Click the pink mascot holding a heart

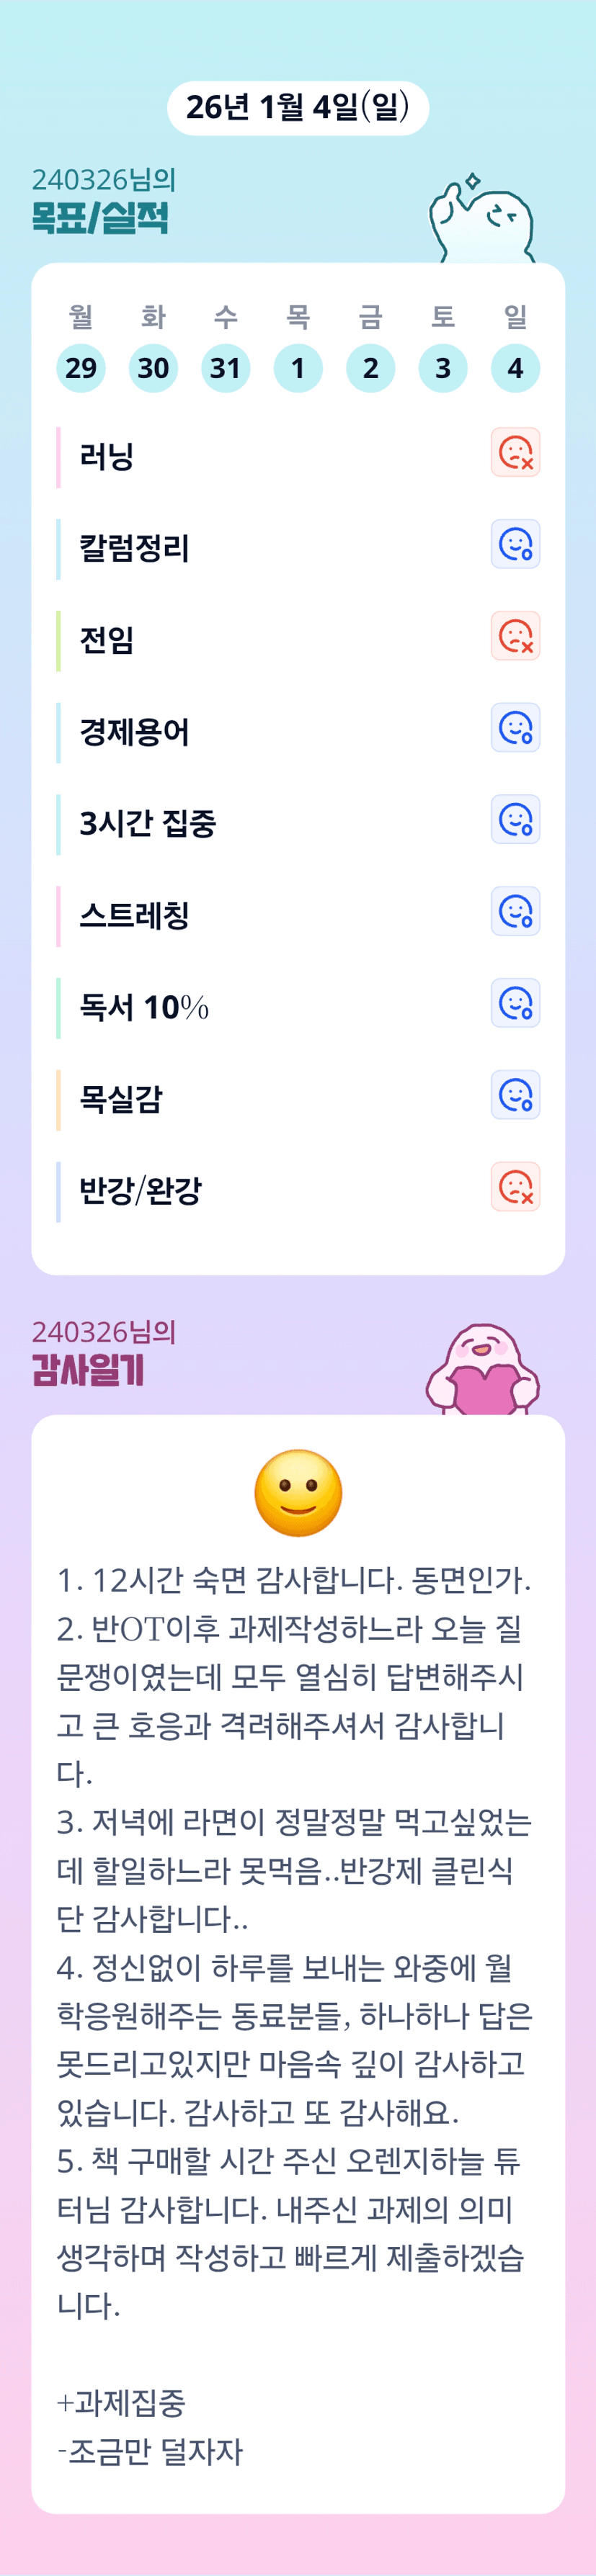tap(483, 1370)
